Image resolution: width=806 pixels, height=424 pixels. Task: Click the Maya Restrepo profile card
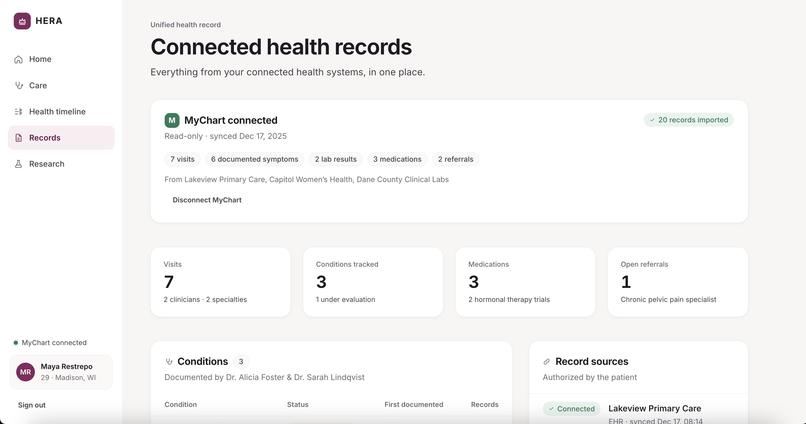61,372
